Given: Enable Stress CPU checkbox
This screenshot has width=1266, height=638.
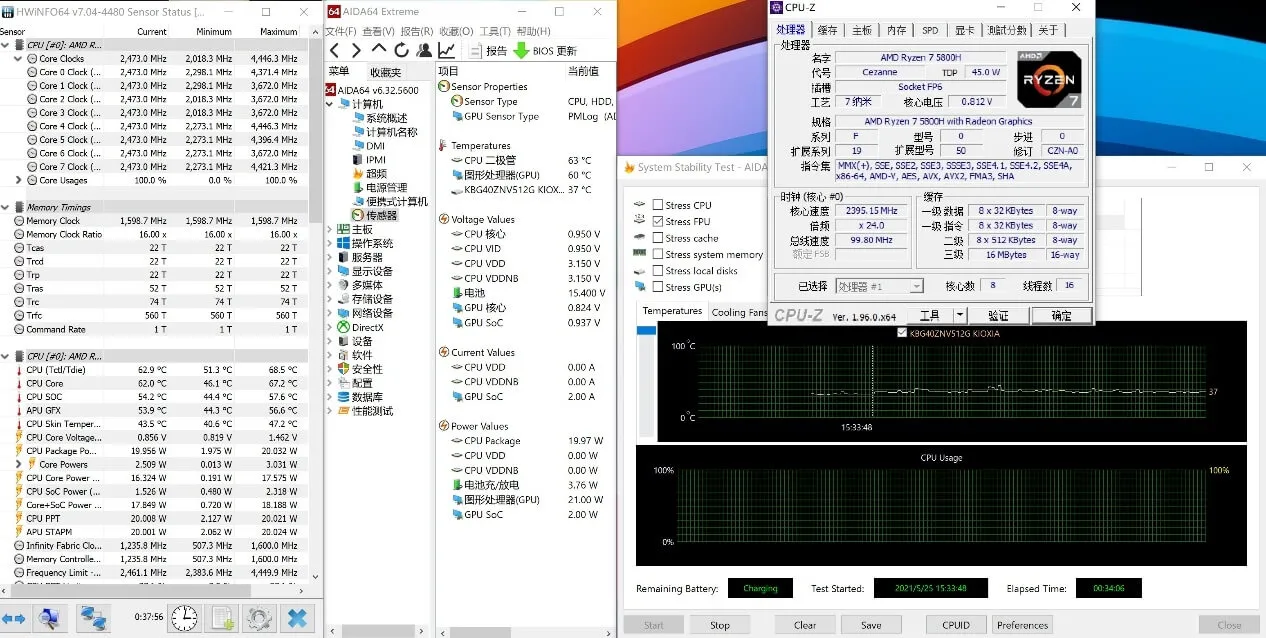Looking at the screenshot, I should click(657, 205).
